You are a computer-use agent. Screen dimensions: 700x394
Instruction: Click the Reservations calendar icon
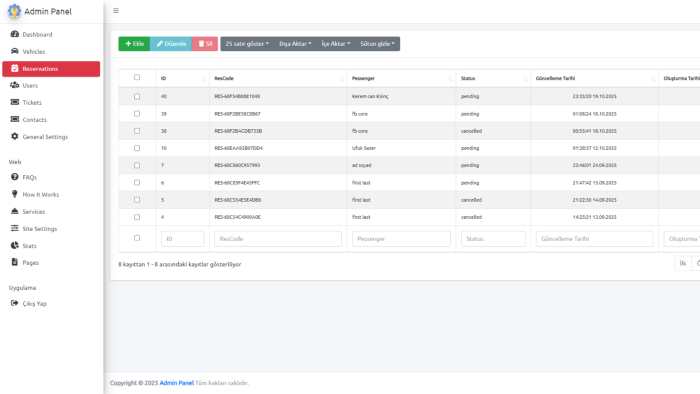tap(15, 68)
